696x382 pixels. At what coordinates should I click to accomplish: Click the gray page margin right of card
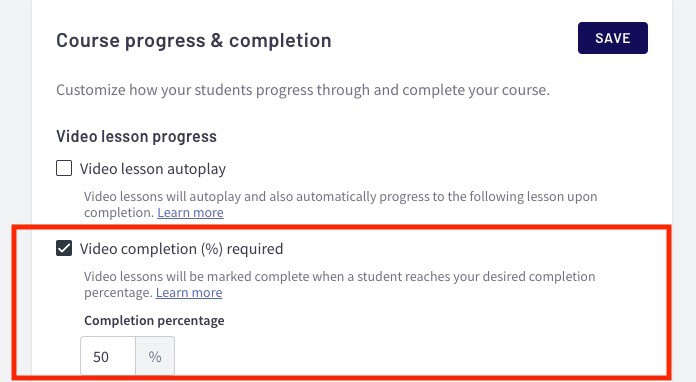coord(684,111)
